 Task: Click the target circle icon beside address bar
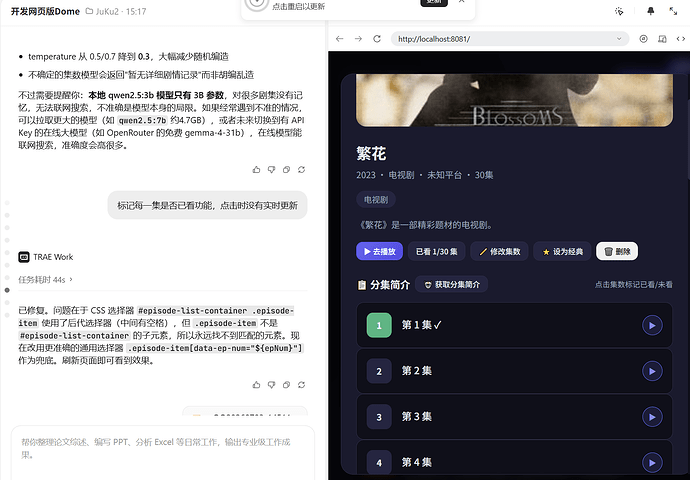[643, 39]
